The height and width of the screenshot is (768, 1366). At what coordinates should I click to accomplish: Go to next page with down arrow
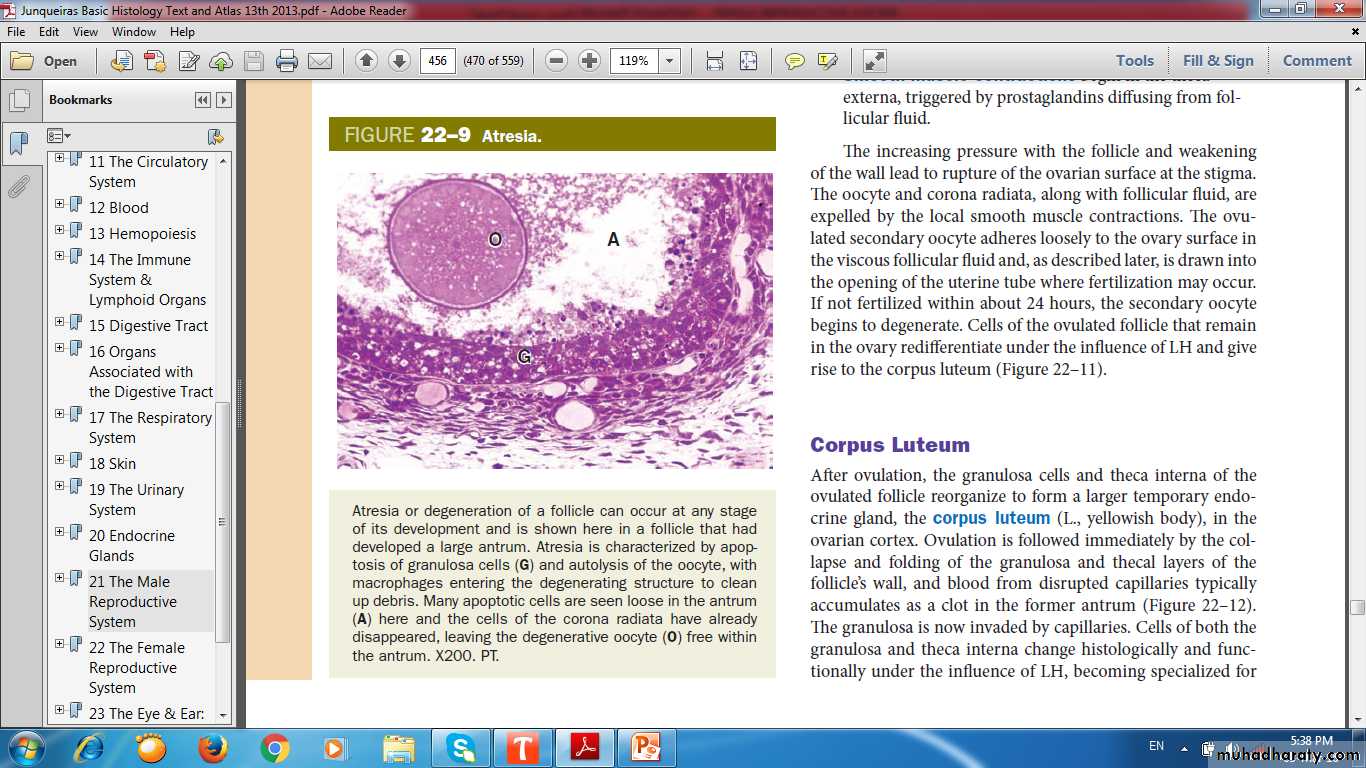399,61
